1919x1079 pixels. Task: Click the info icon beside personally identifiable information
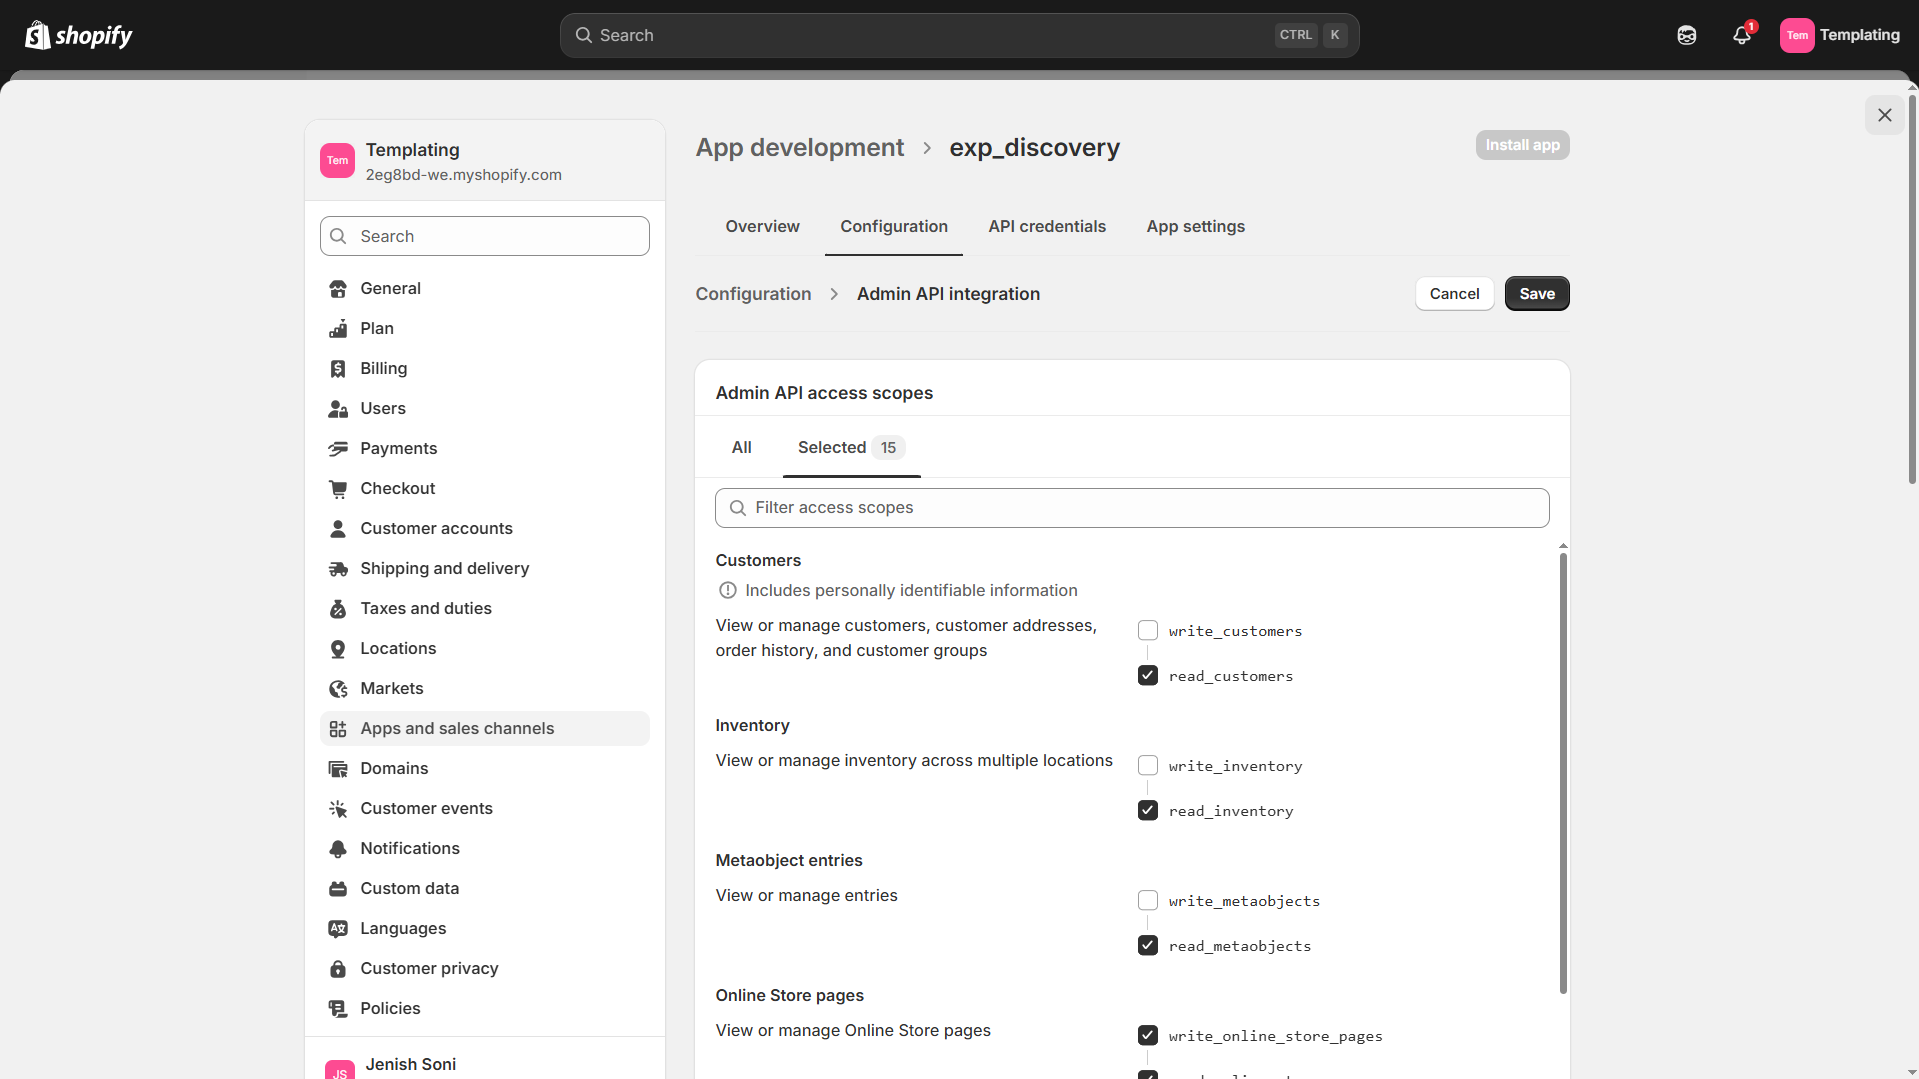(x=728, y=591)
